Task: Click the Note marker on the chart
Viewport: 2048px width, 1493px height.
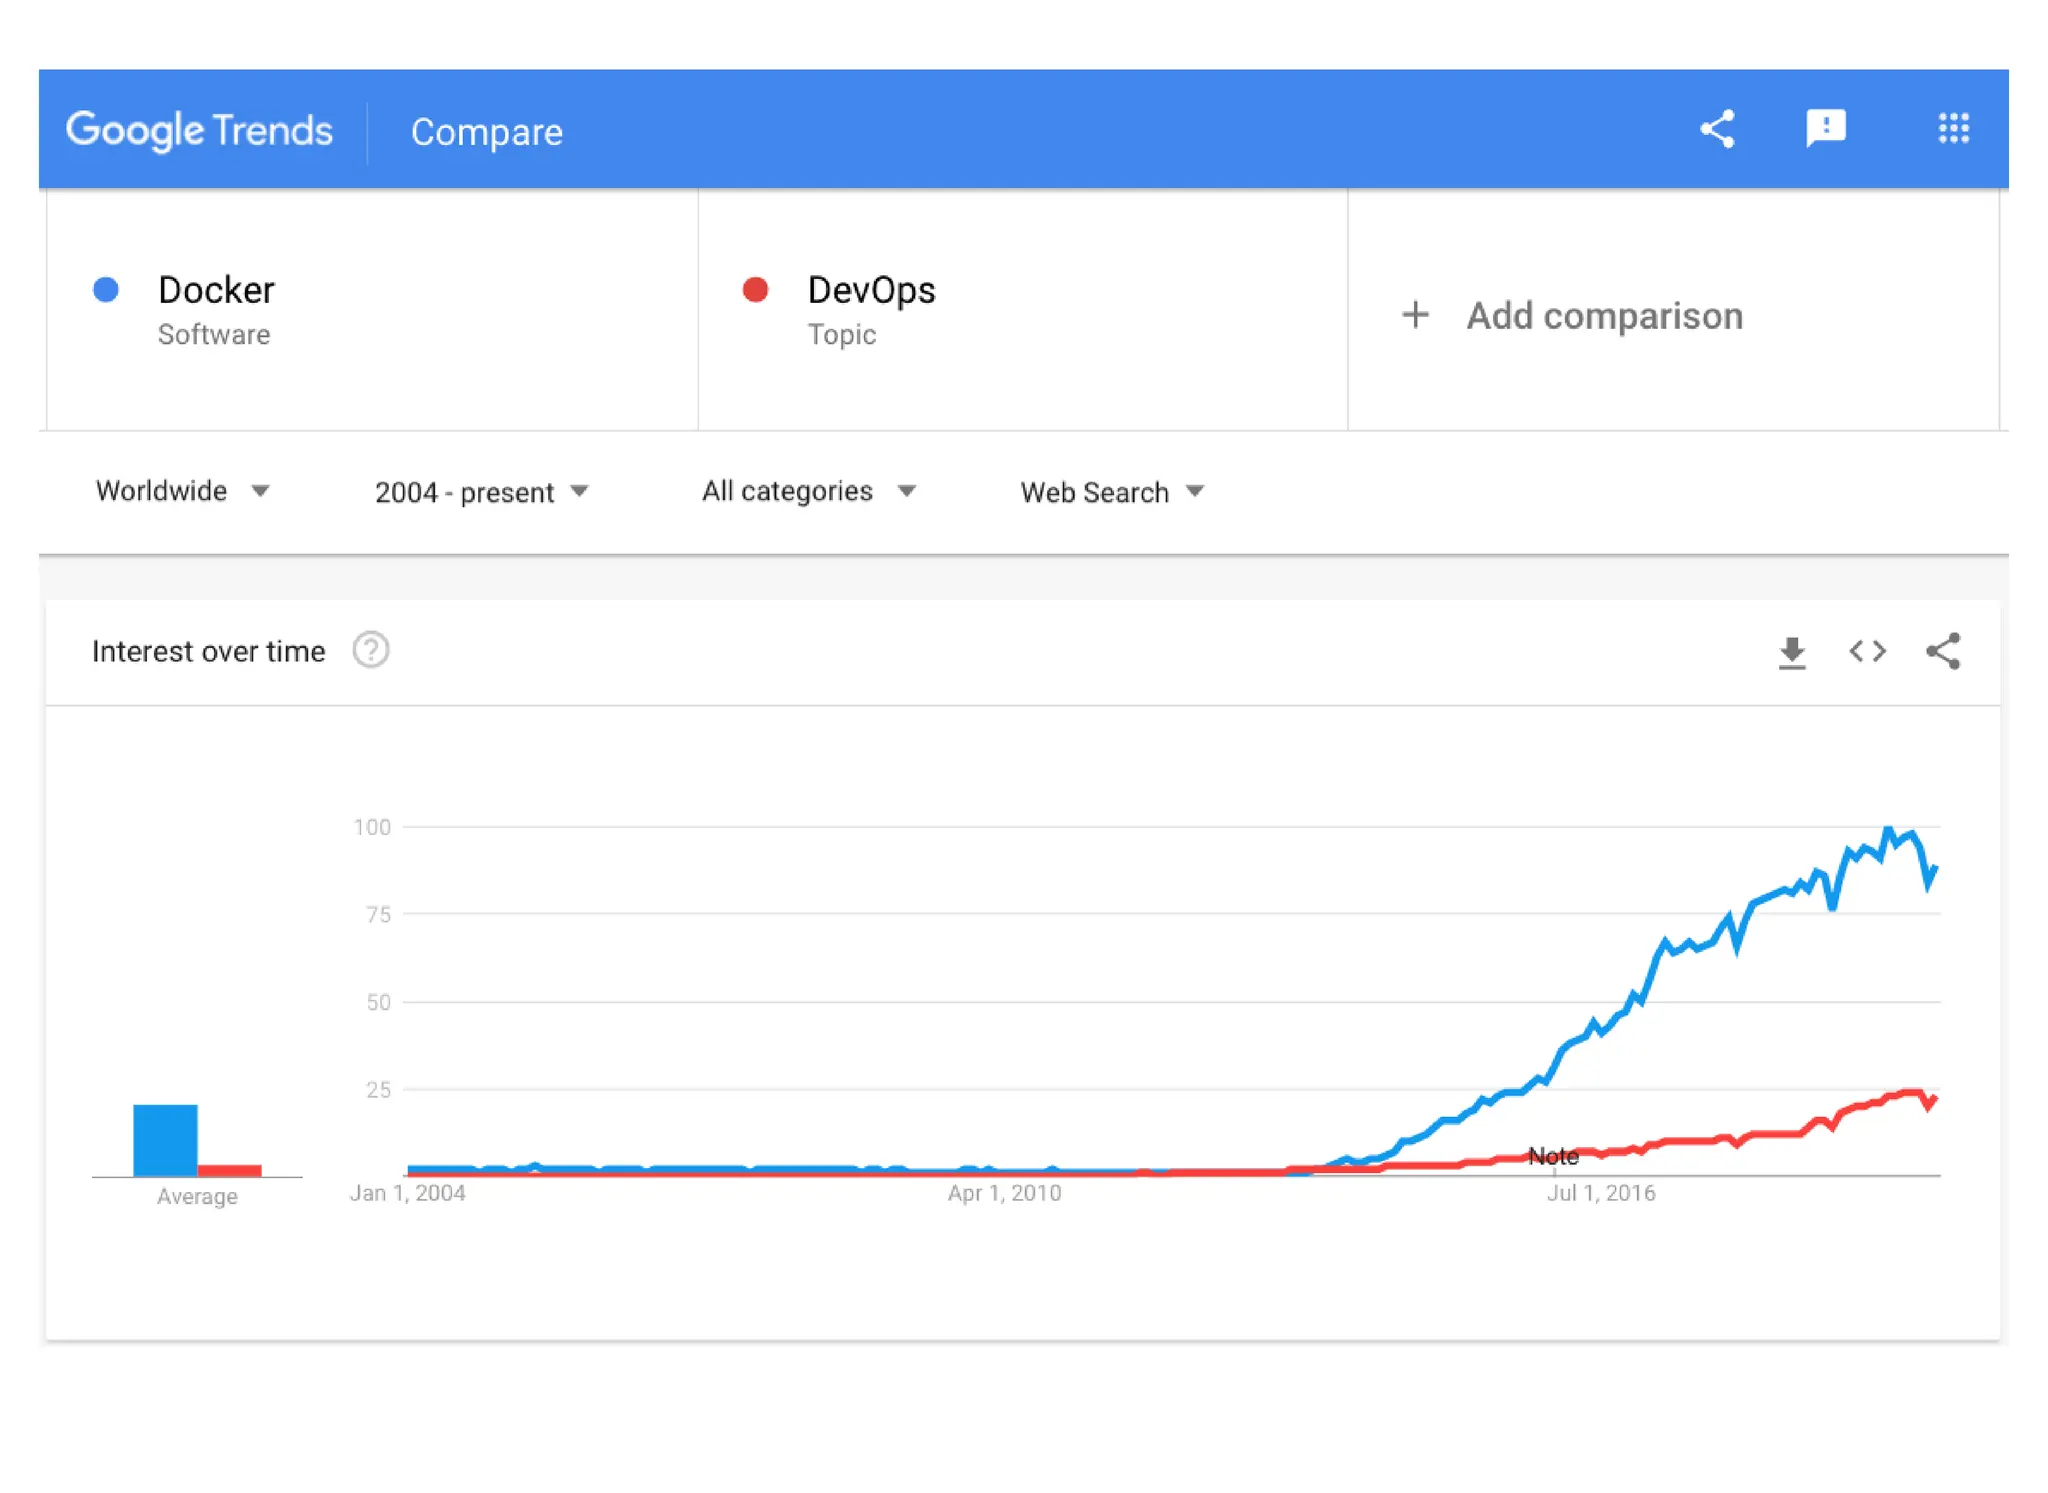Action: pos(1553,1157)
